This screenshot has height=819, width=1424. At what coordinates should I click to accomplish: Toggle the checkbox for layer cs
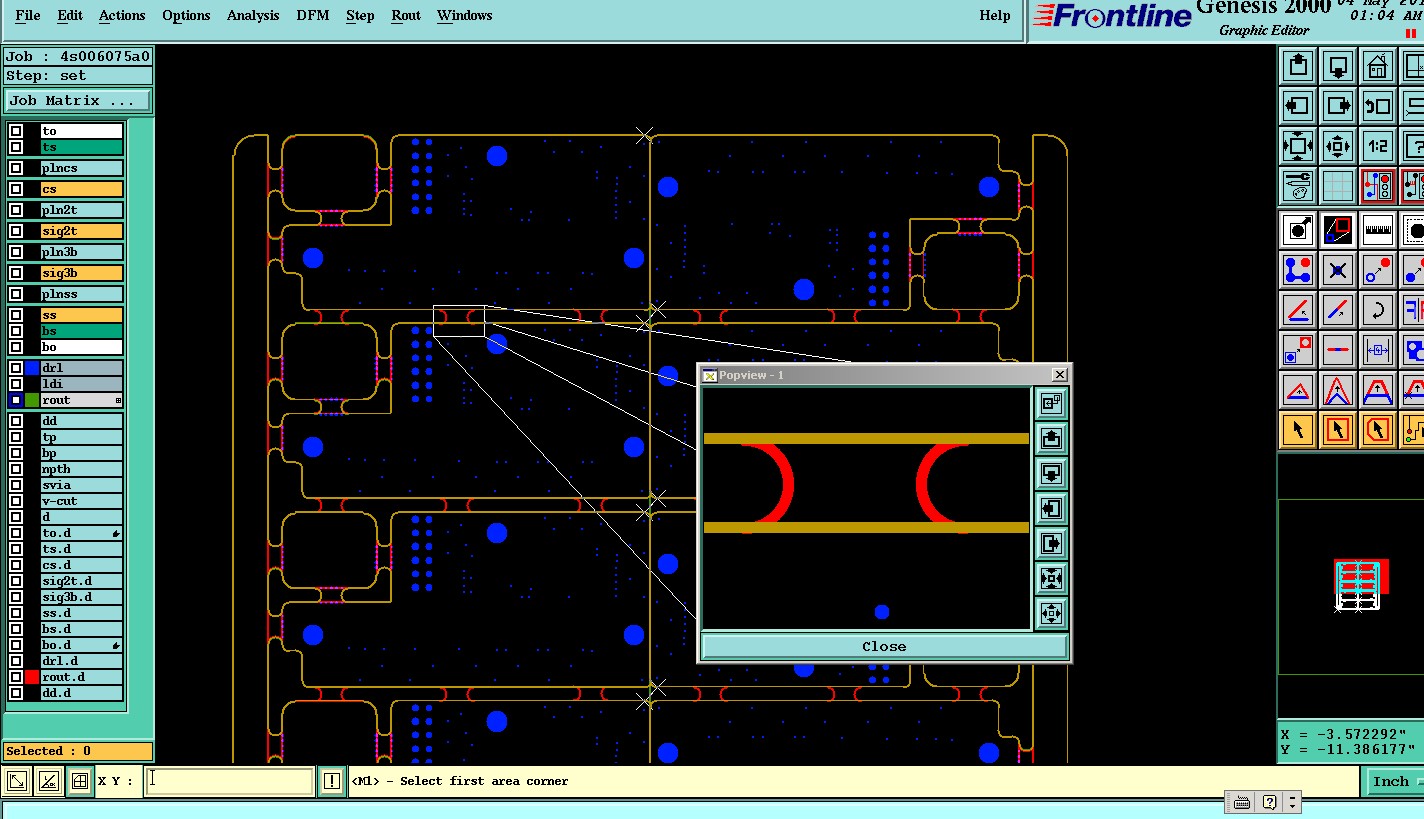(x=16, y=189)
